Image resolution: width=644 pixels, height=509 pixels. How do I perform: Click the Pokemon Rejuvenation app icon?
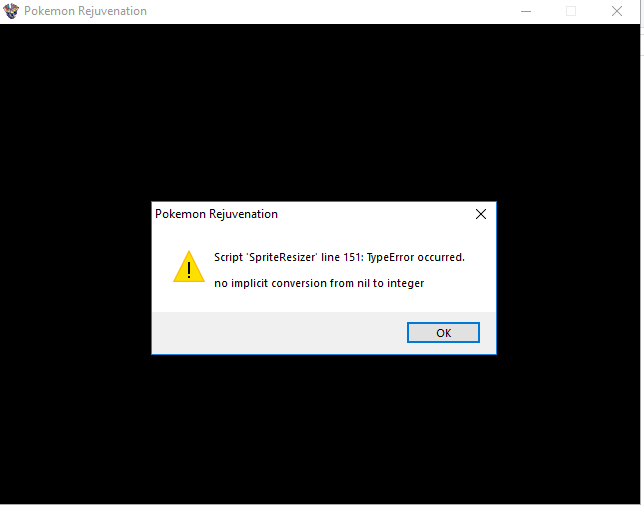(x=11, y=11)
